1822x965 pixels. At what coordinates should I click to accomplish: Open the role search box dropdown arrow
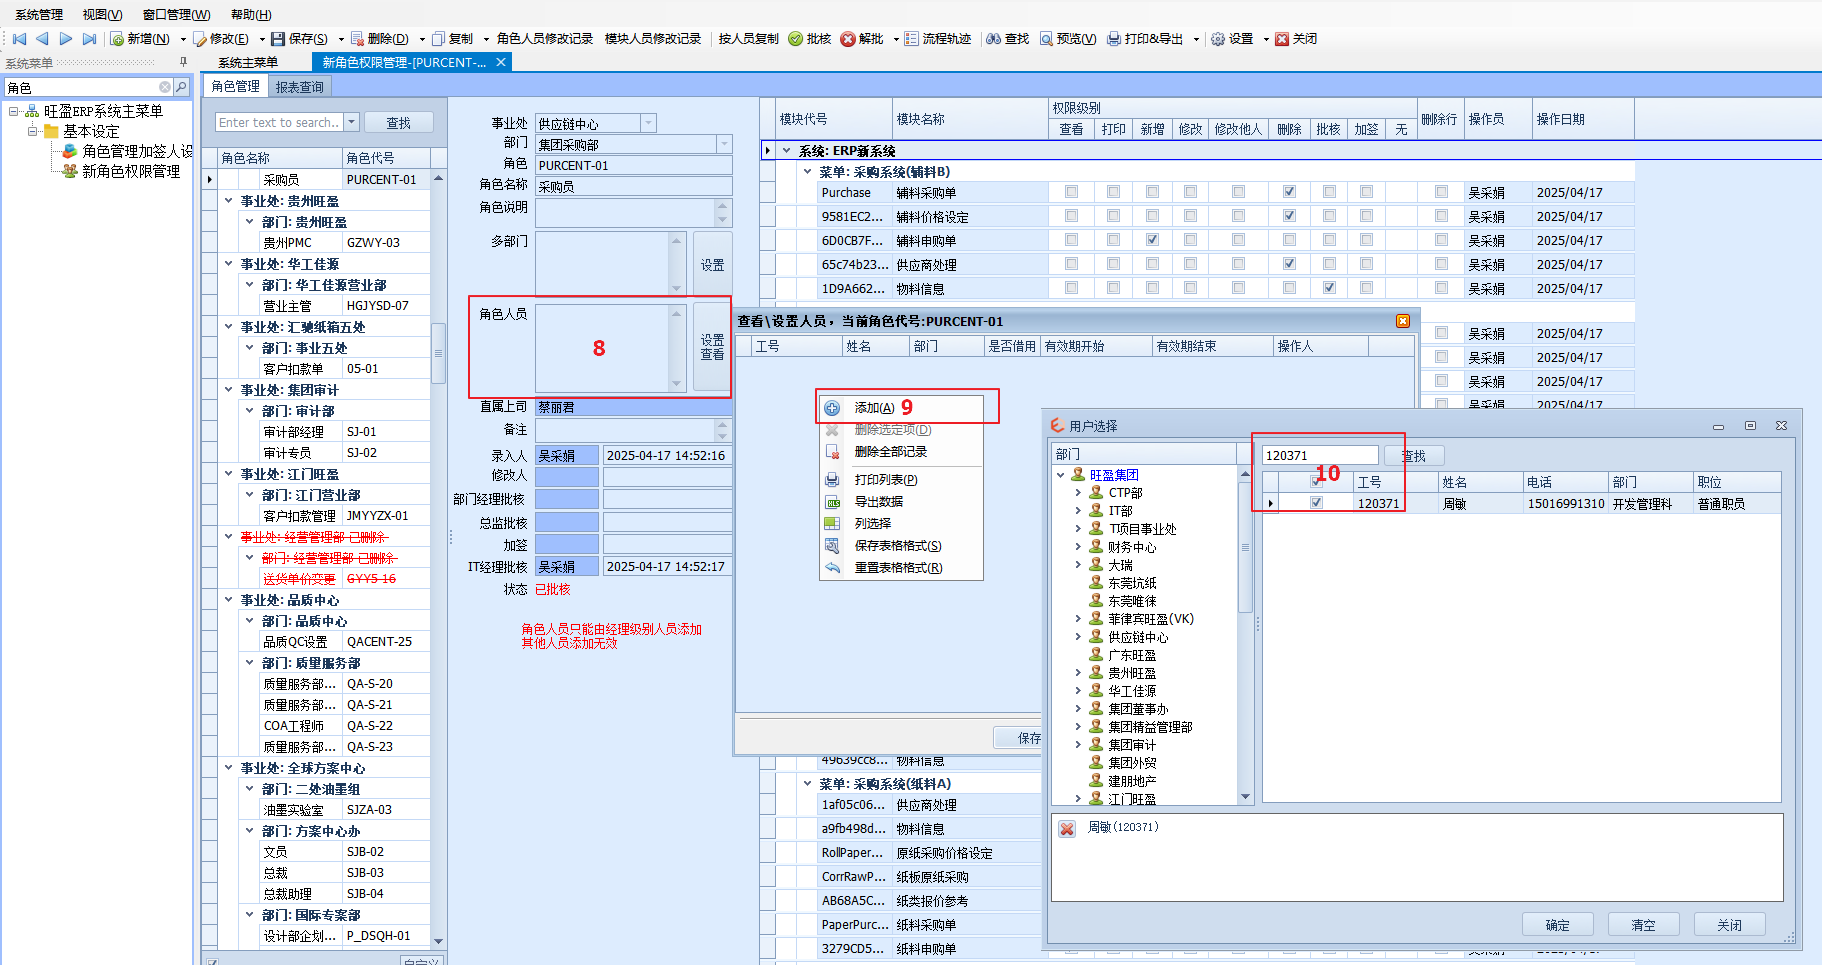[351, 122]
